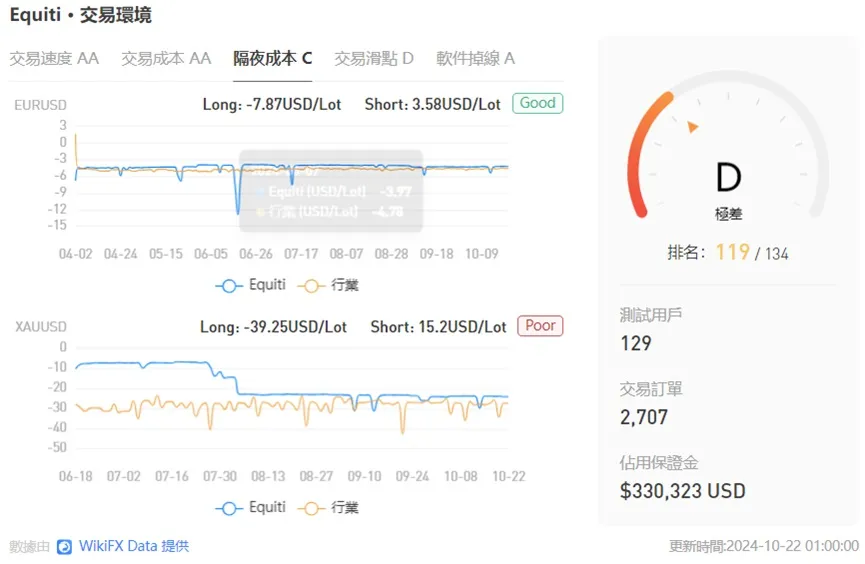The image size is (865, 564).
Task: Open the 交易成本 AA tab
Action: 166,58
